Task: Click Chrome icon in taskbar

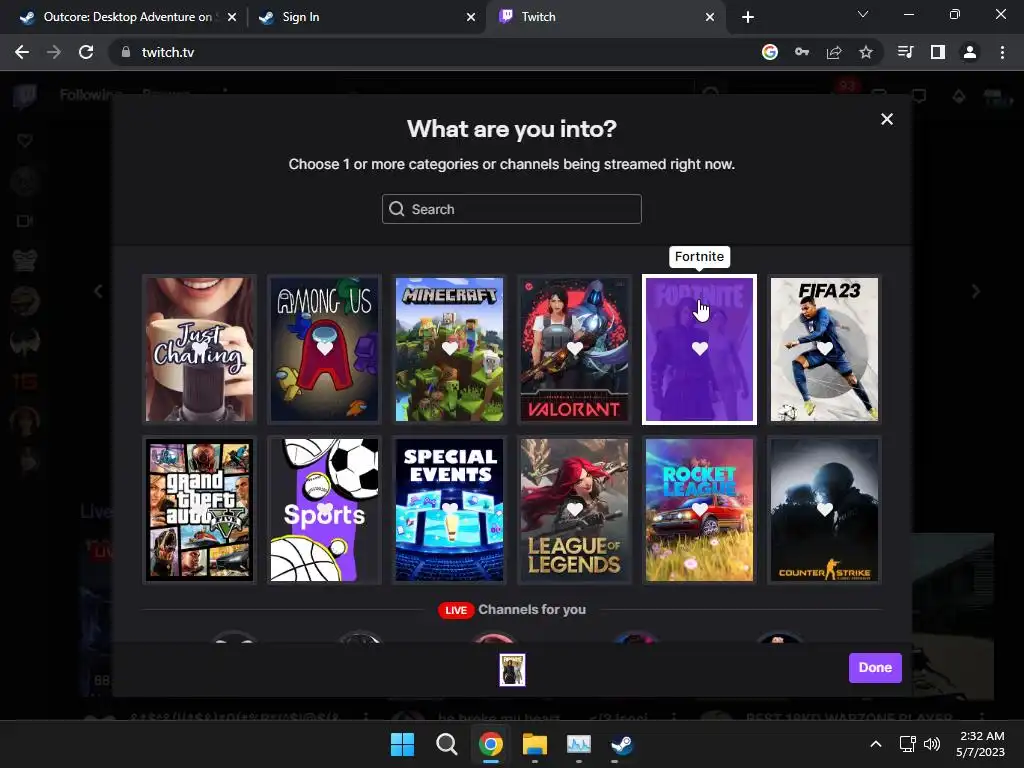Action: point(490,744)
